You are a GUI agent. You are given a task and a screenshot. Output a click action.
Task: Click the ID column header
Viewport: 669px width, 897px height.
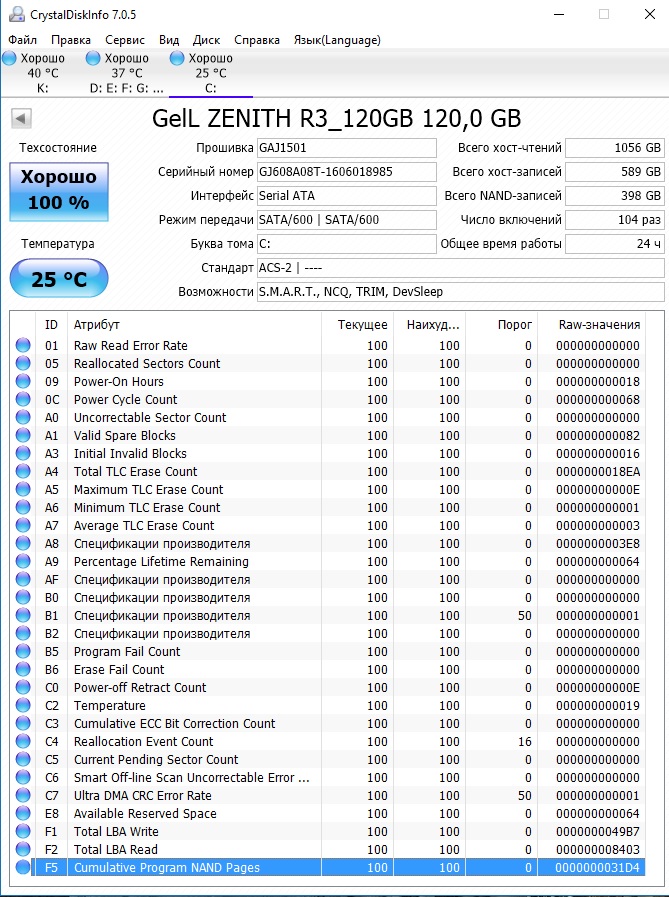point(52,324)
